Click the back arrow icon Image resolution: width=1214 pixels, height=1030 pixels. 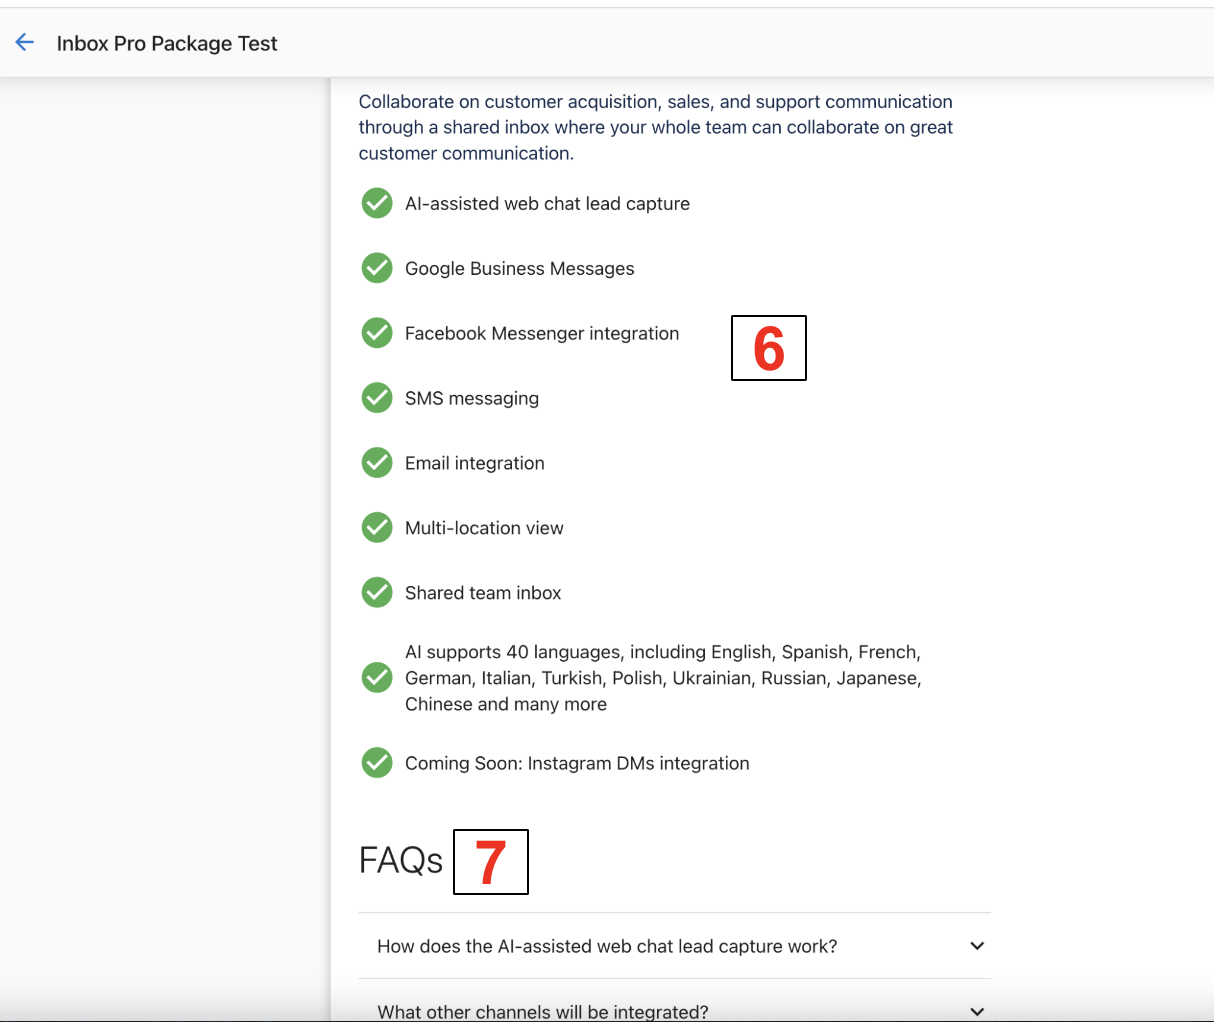coord(25,42)
